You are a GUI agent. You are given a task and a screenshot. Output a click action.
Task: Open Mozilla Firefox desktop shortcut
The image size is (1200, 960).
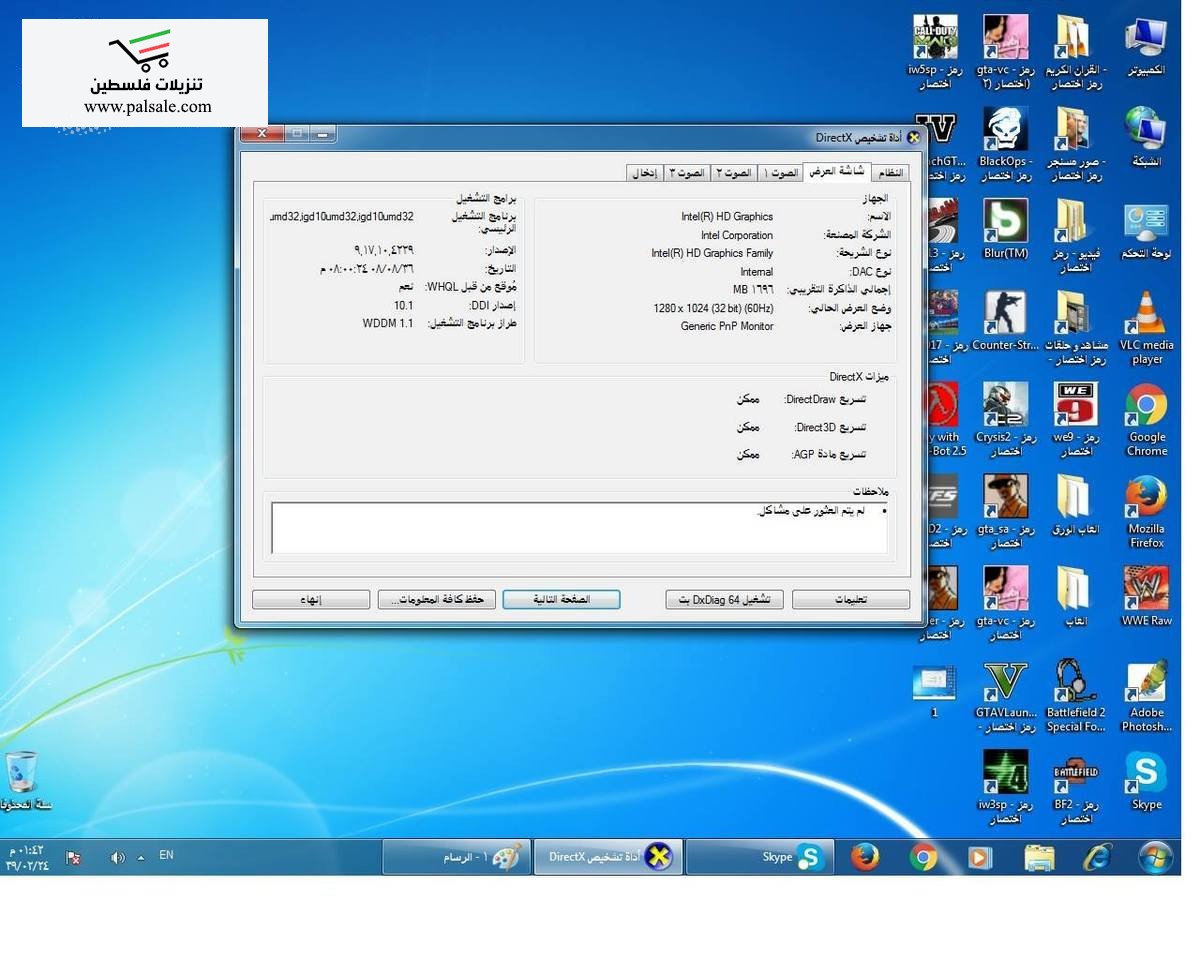1146,498
